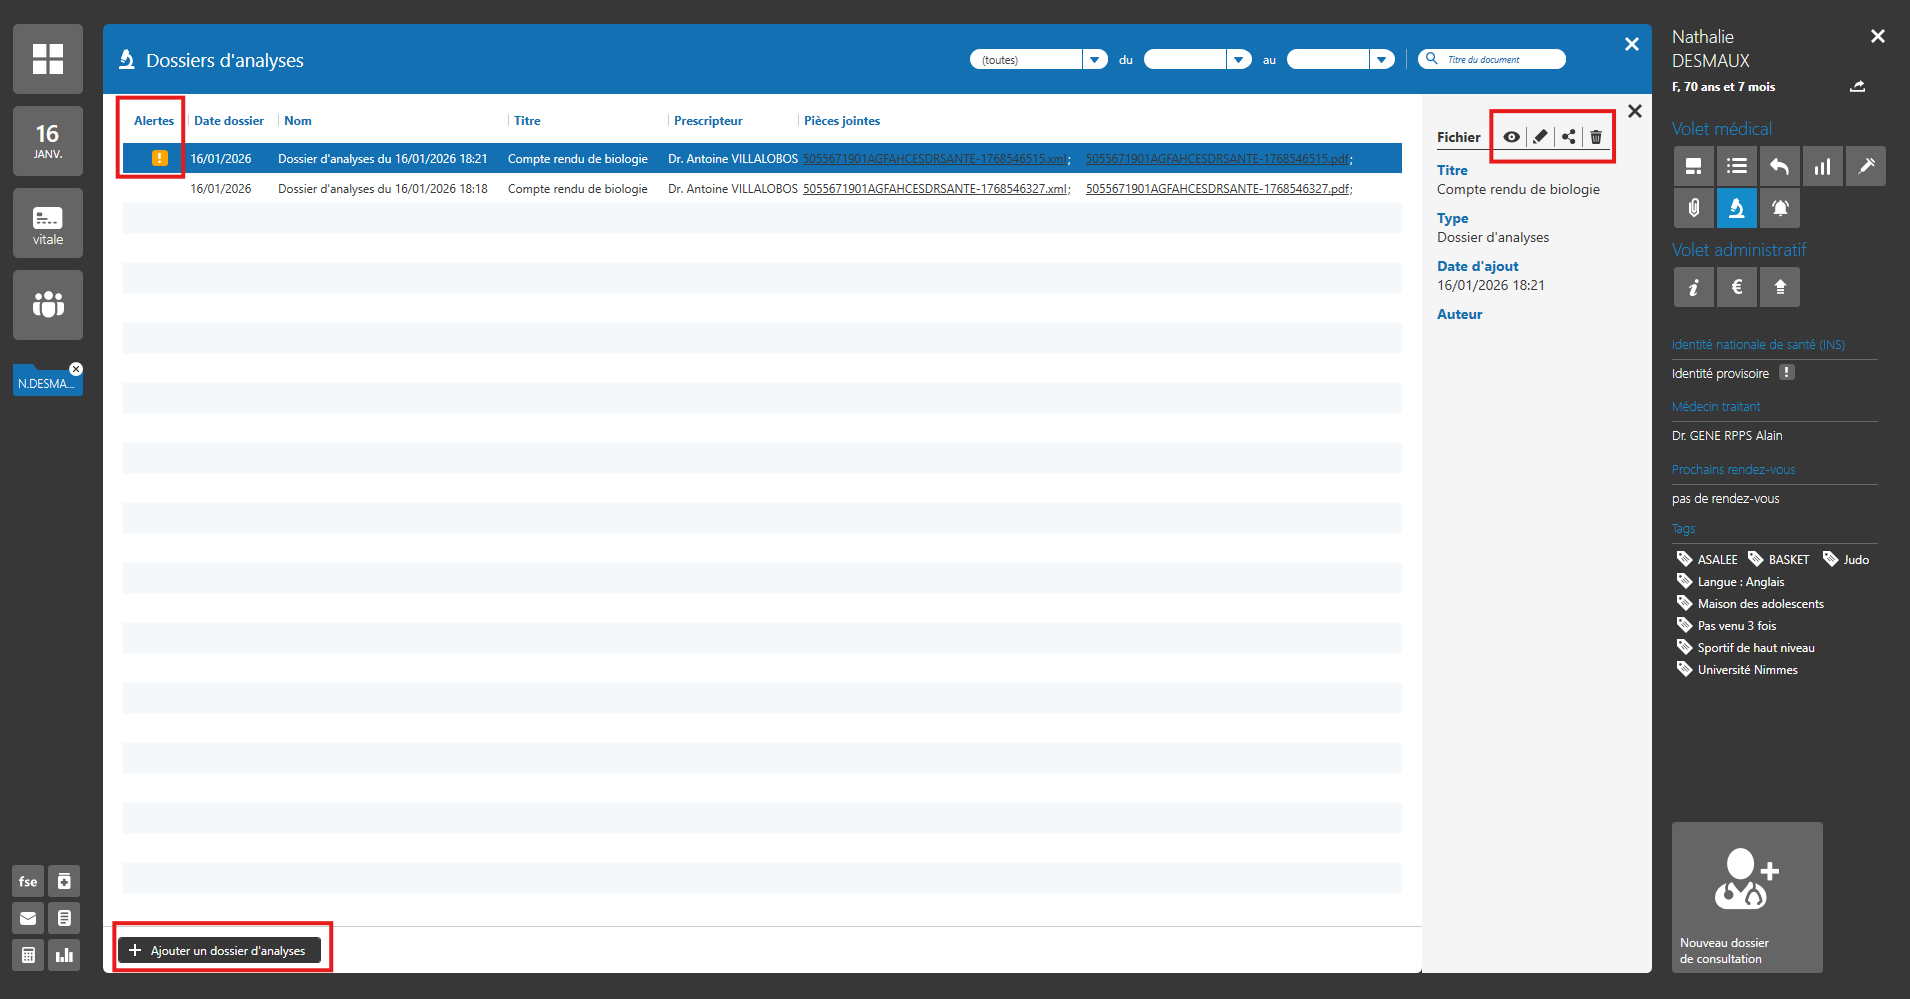Click the orange alert badge on first dossier

pos(159,158)
